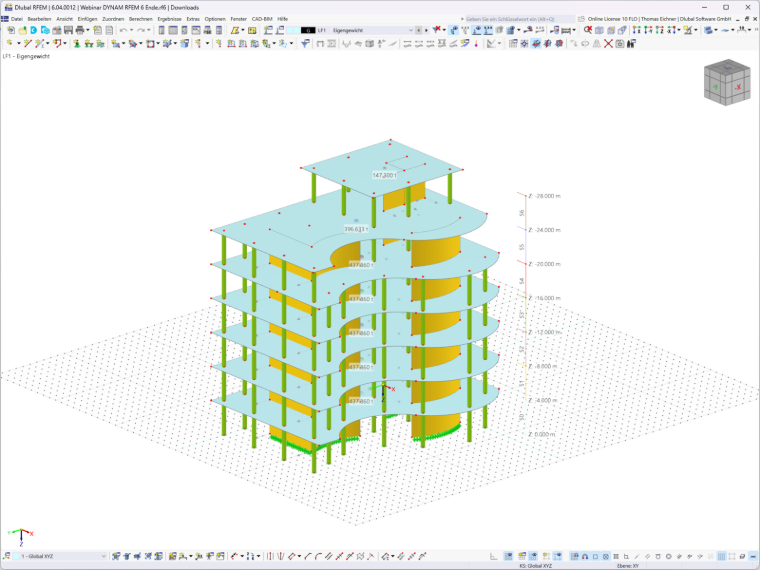
Task: Click the yellow parallelogram surface icon
Action: click(x=235, y=30)
